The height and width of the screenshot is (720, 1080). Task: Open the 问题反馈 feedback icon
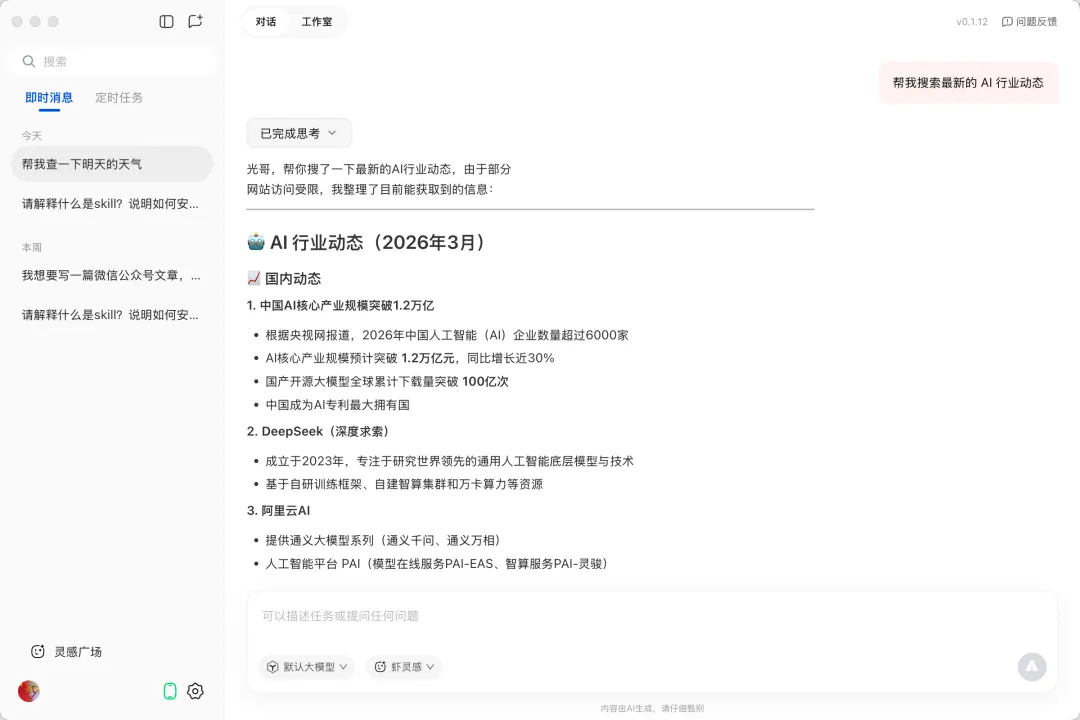pyautogui.click(x=1007, y=22)
